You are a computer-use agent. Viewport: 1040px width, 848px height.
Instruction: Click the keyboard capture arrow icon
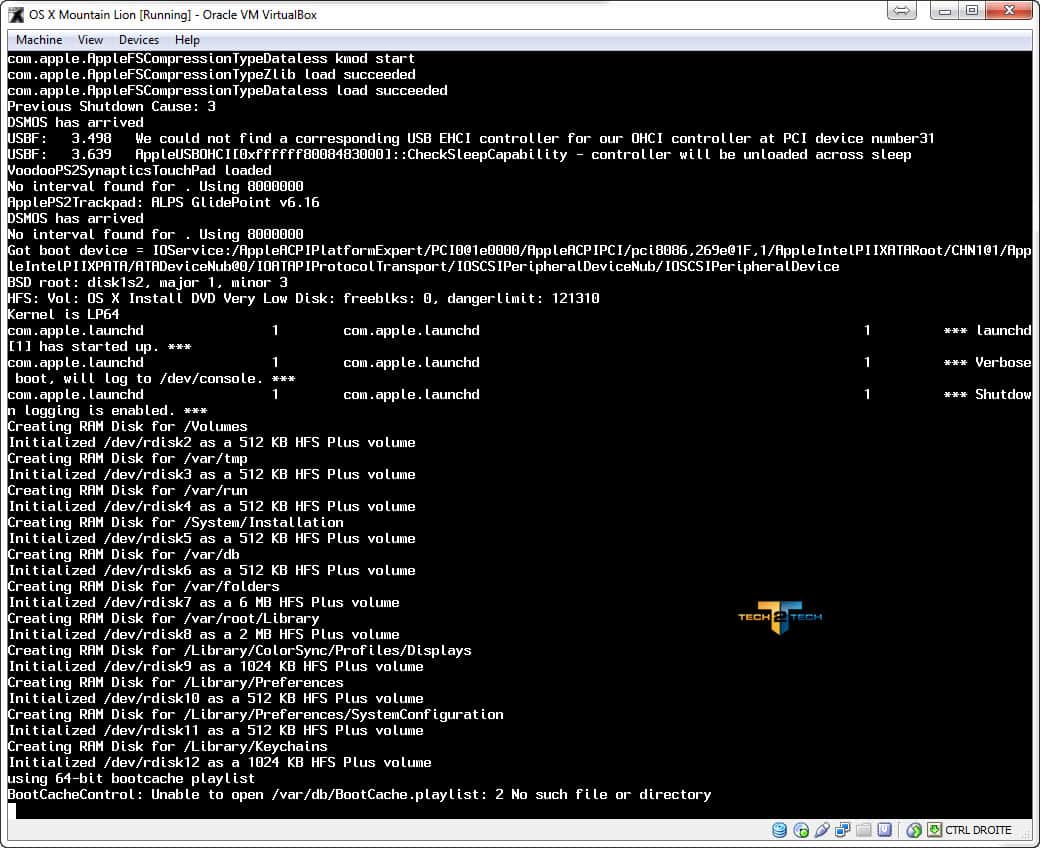(935, 829)
